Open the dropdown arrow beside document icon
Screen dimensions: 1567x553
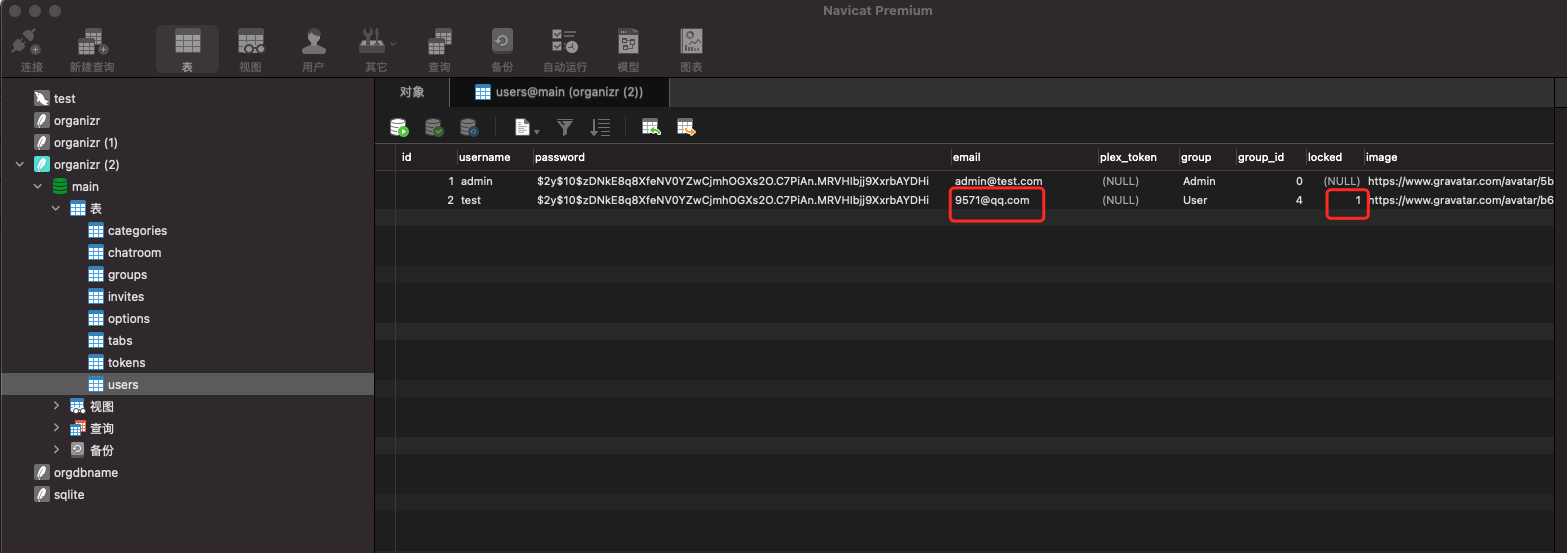[x=537, y=130]
